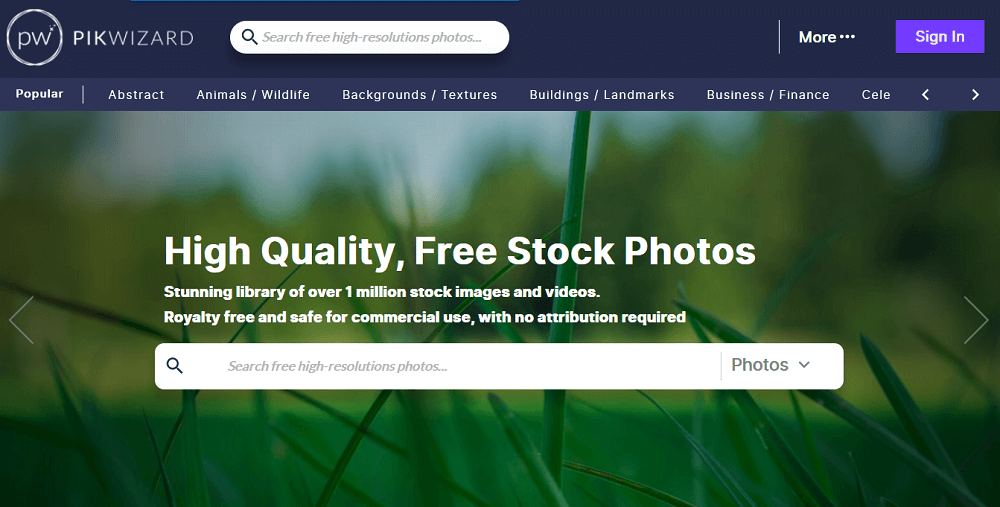Advance to the next hero slide arrow
This screenshot has width=1000, height=507.
[x=976, y=320]
